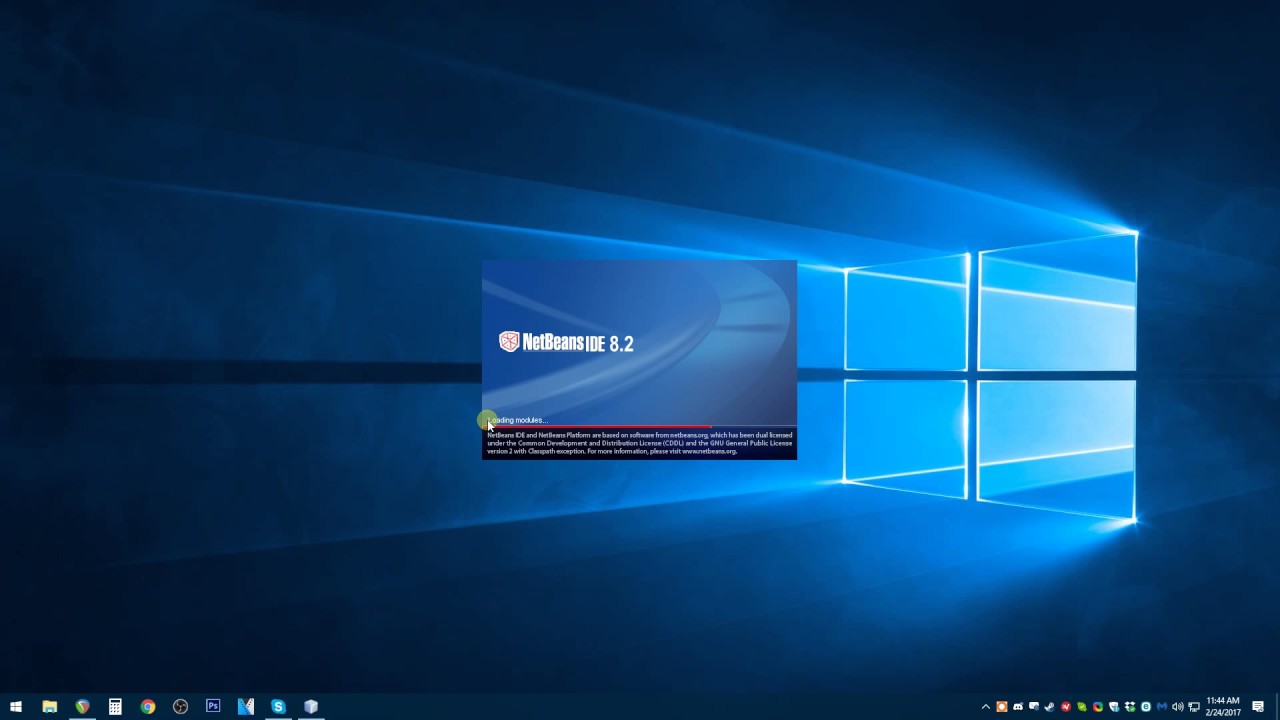
Task: Click the multicolored ring tray icon
Action: (x=1098, y=707)
